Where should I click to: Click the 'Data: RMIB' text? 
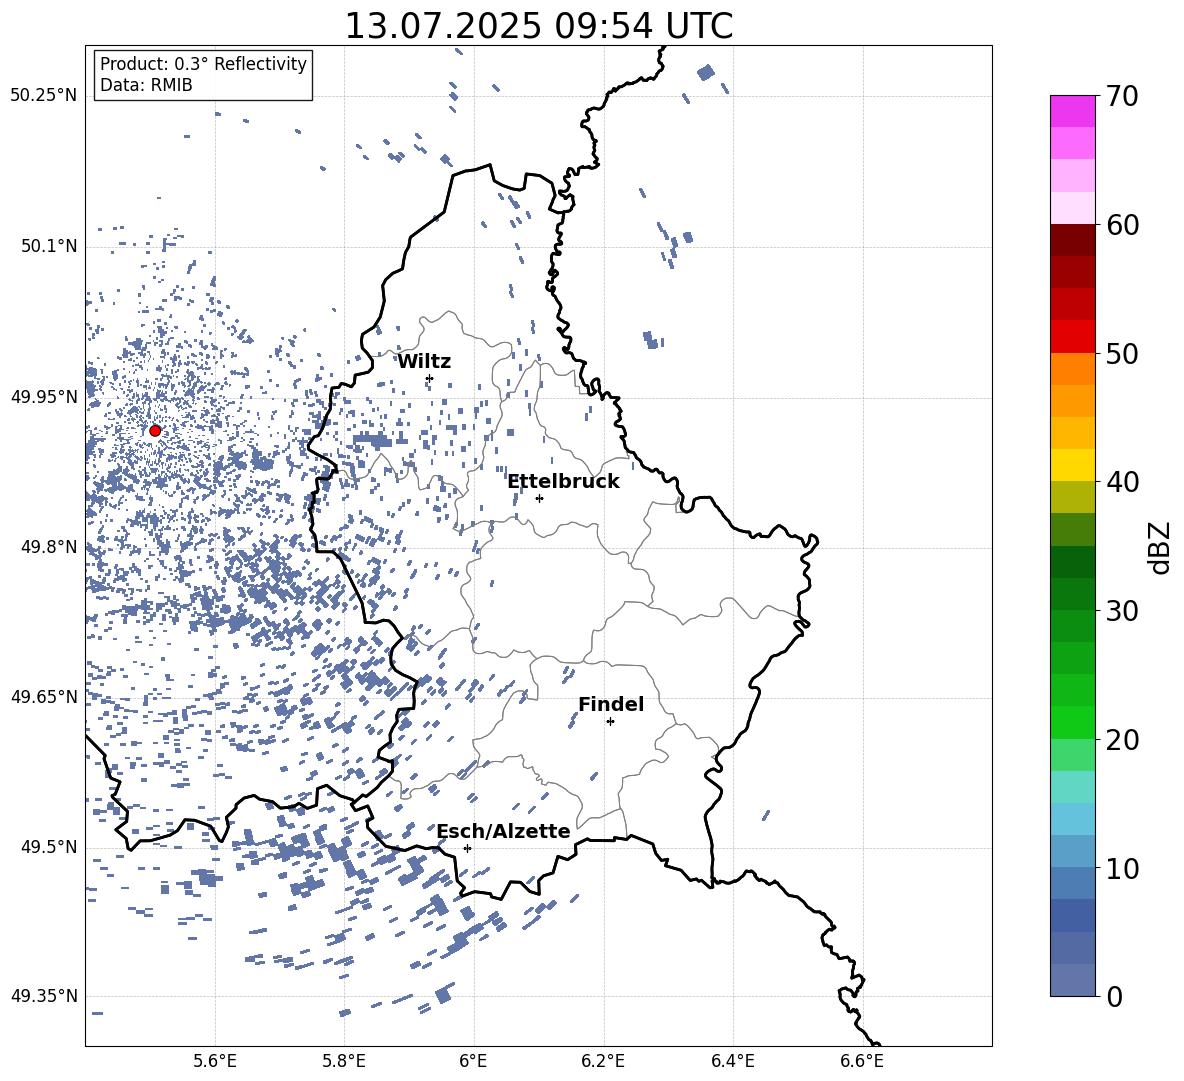tap(146, 85)
